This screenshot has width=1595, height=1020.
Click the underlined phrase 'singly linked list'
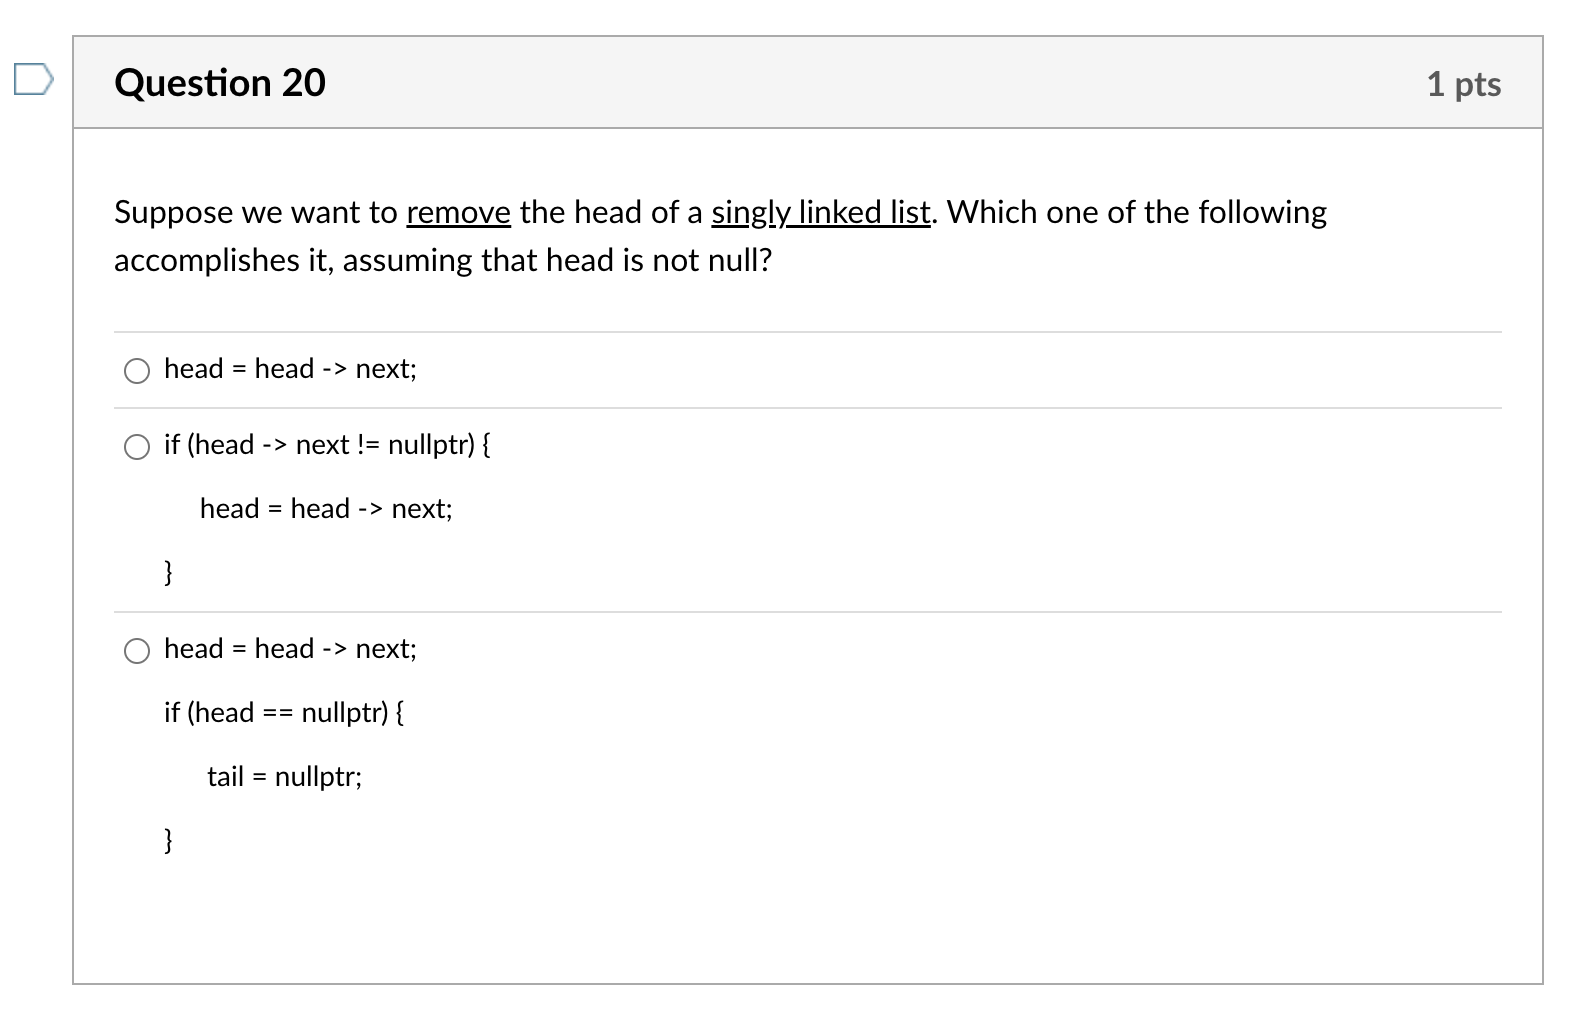point(821,212)
